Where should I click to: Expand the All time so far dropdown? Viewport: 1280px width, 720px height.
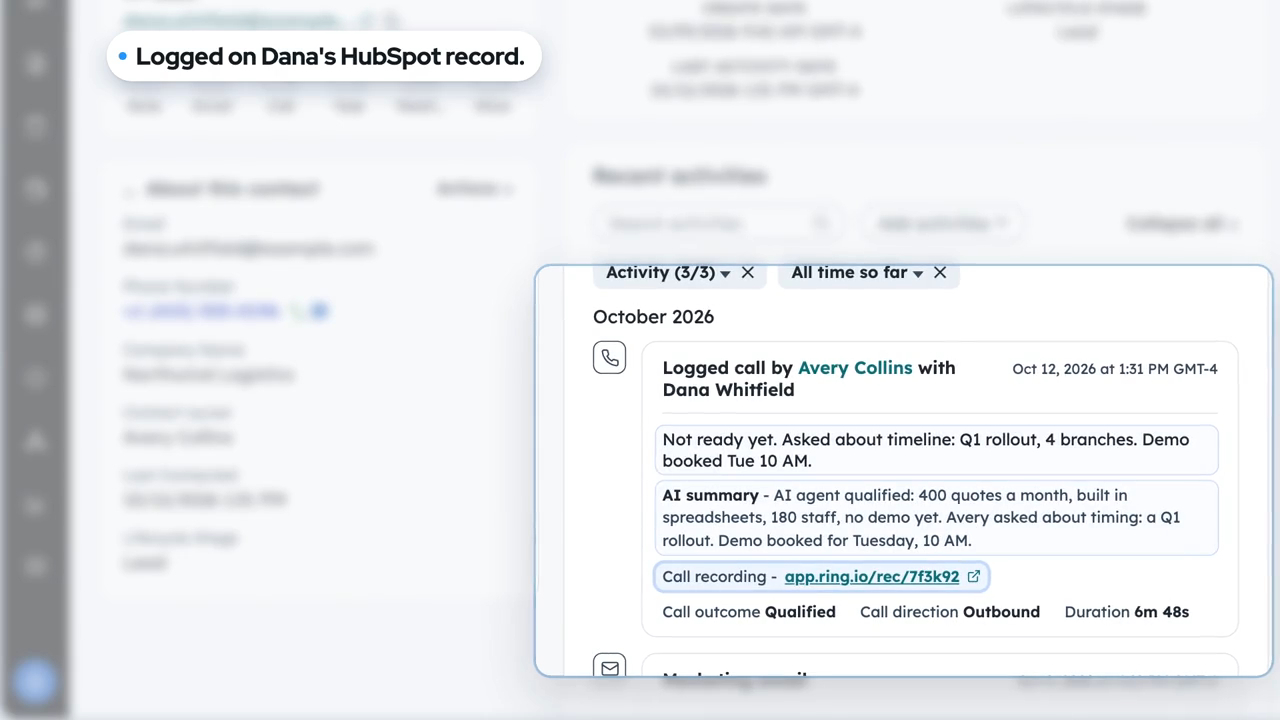click(x=857, y=273)
